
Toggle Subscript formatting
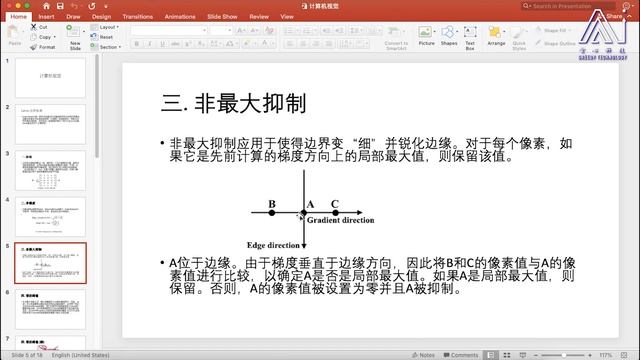(201, 44)
